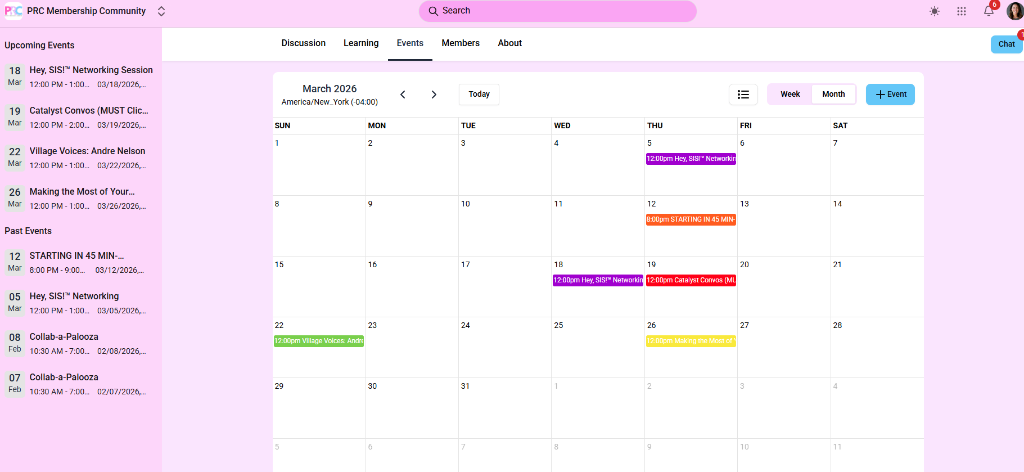This screenshot has height=472, width=1024.
Task: Open the notifications bell icon
Action: tap(989, 10)
